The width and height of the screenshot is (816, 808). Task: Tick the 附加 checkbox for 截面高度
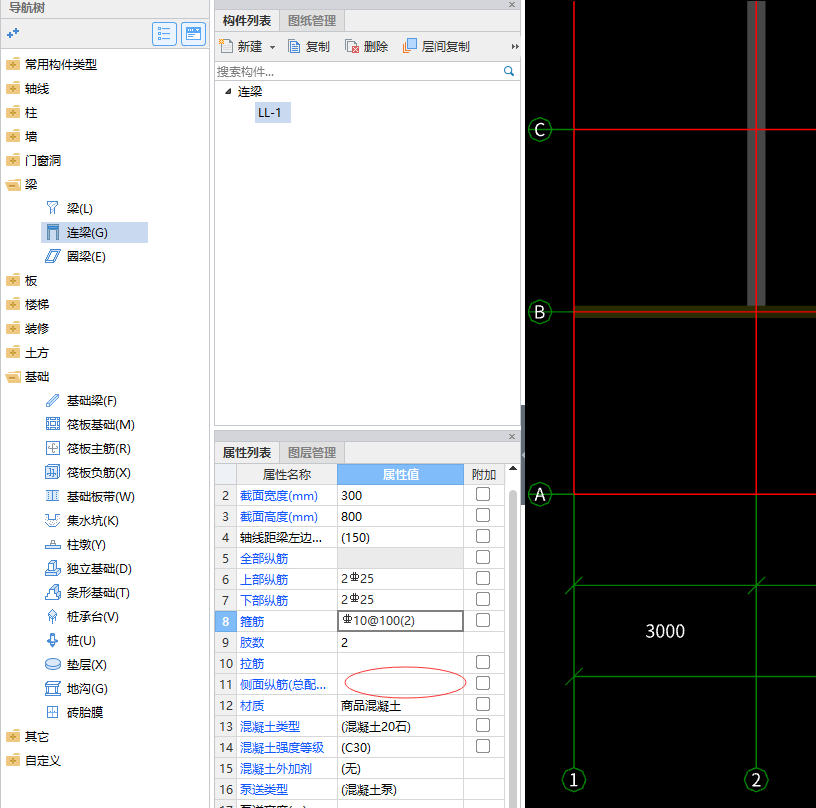click(483, 515)
